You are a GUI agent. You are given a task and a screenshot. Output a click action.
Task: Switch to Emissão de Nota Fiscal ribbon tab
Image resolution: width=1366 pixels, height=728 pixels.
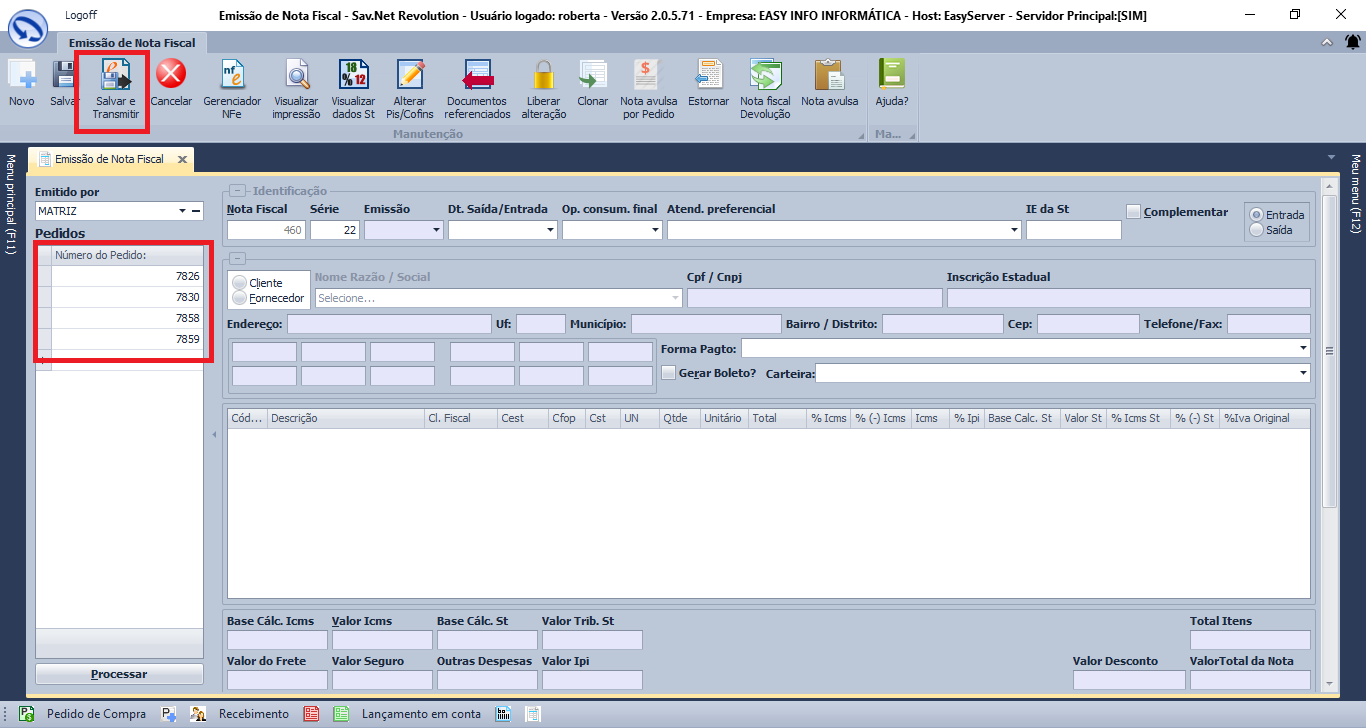coord(132,43)
